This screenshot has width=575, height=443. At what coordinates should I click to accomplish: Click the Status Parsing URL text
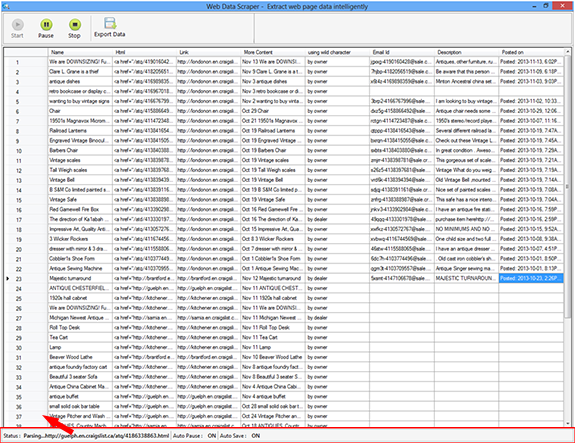click(x=96, y=436)
